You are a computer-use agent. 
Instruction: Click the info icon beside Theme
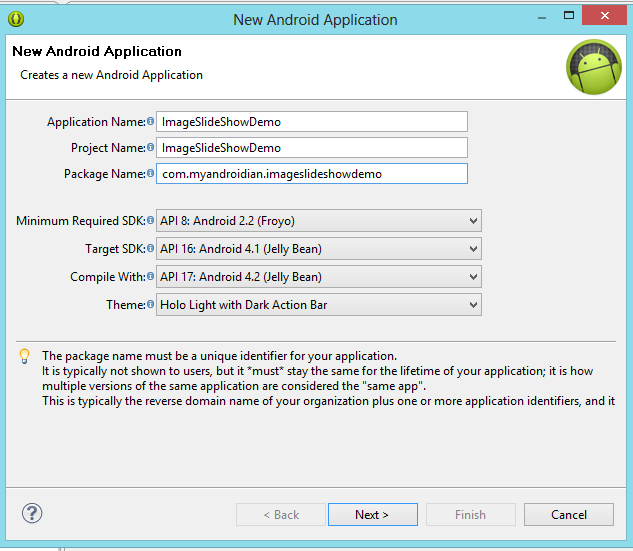click(x=151, y=304)
